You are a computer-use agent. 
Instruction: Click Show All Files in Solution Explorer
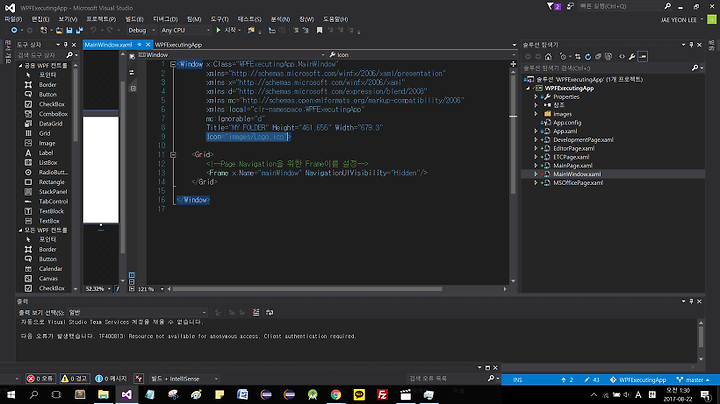point(608,56)
